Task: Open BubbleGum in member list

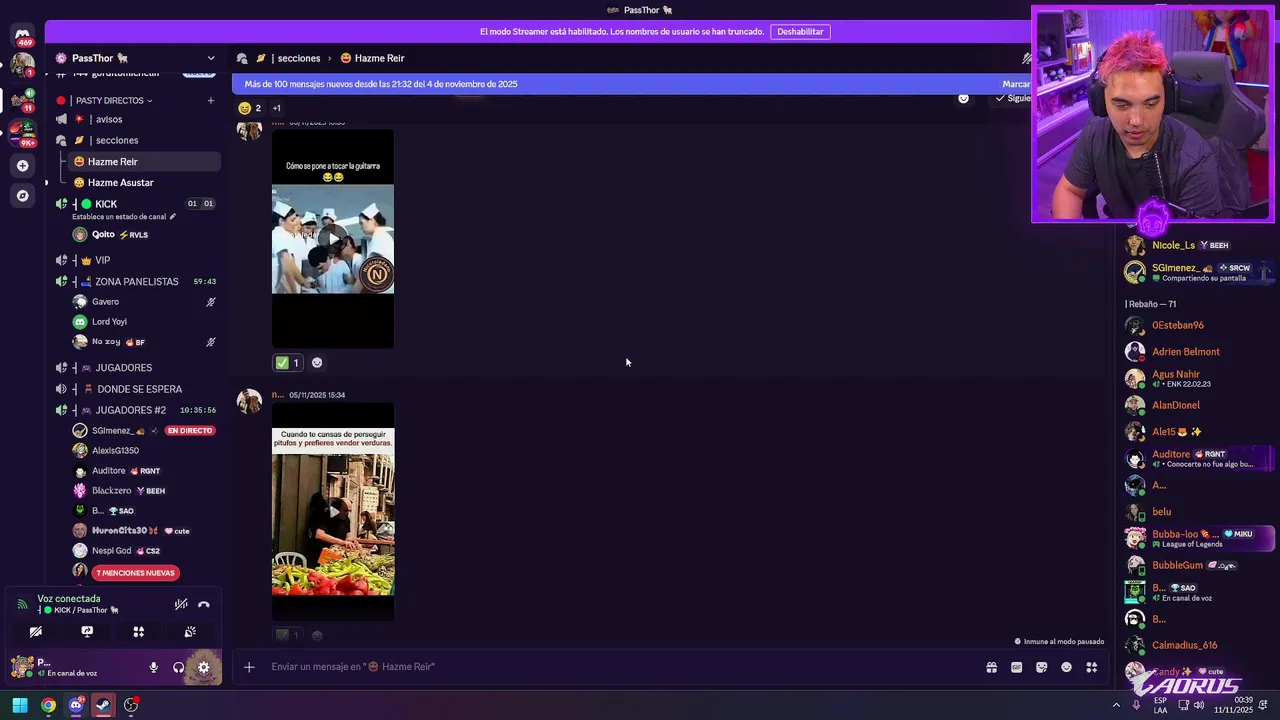Action: (1177, 565)
